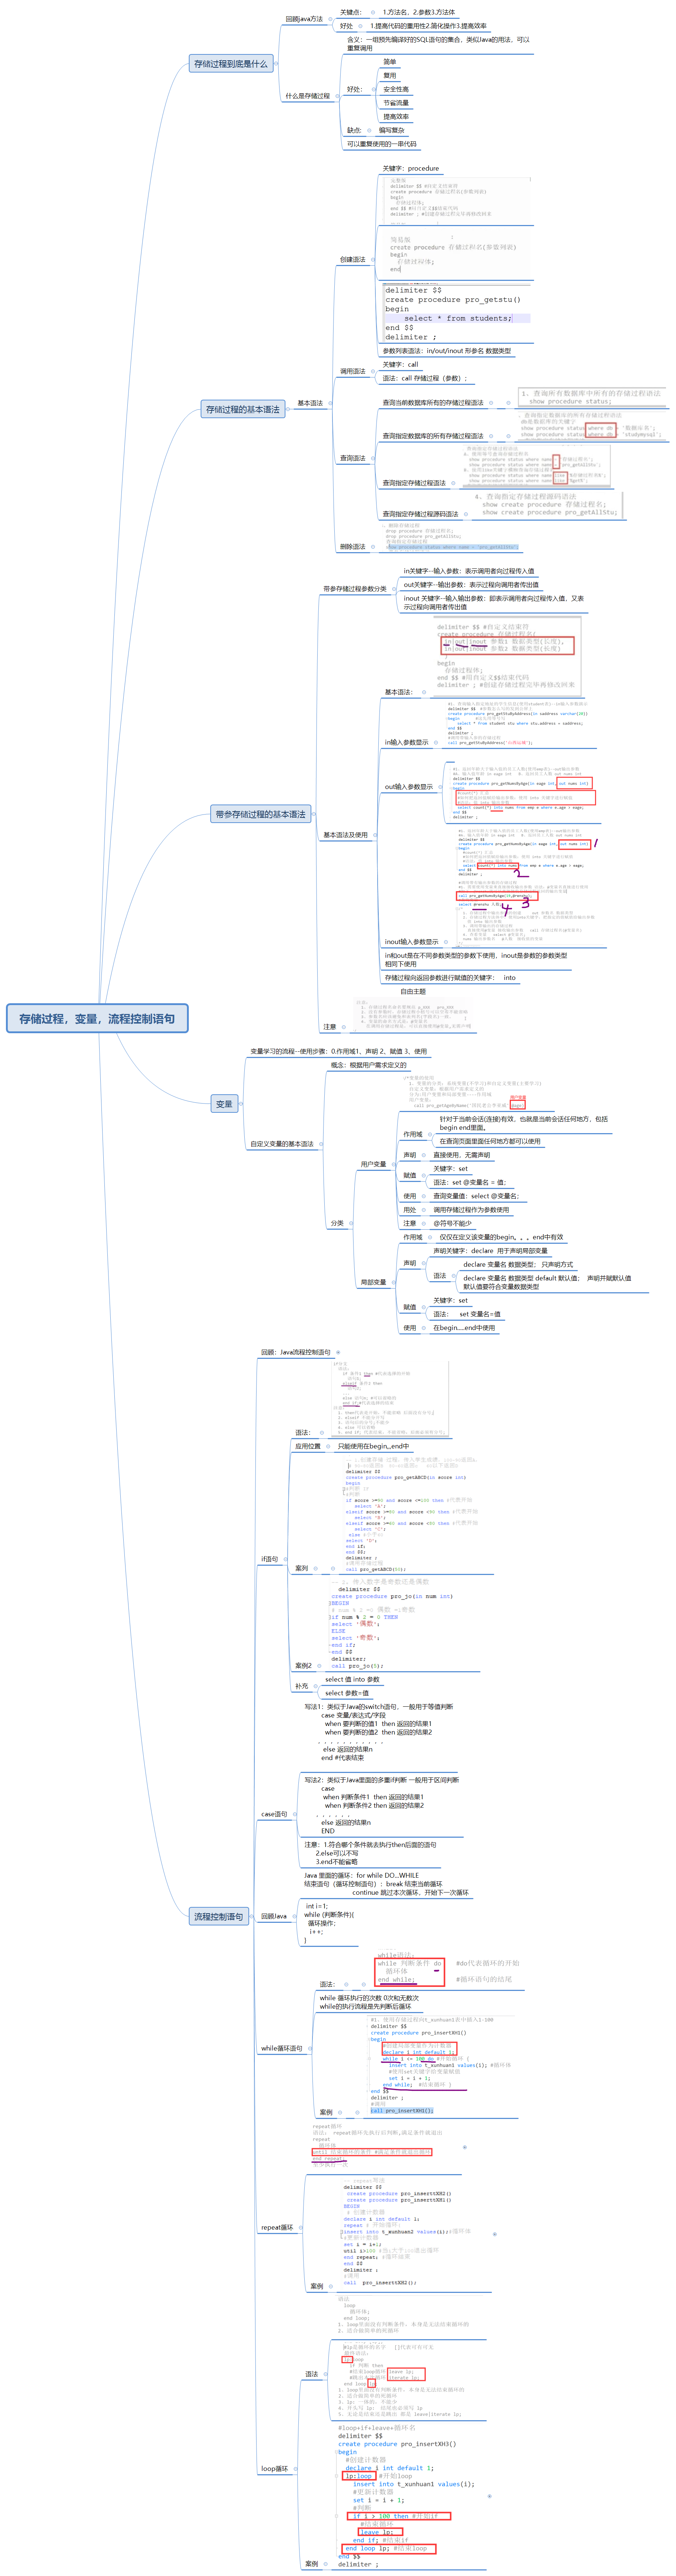
Task: Select the 安全性高 leaf node
Action: click(x=396, y=89)
